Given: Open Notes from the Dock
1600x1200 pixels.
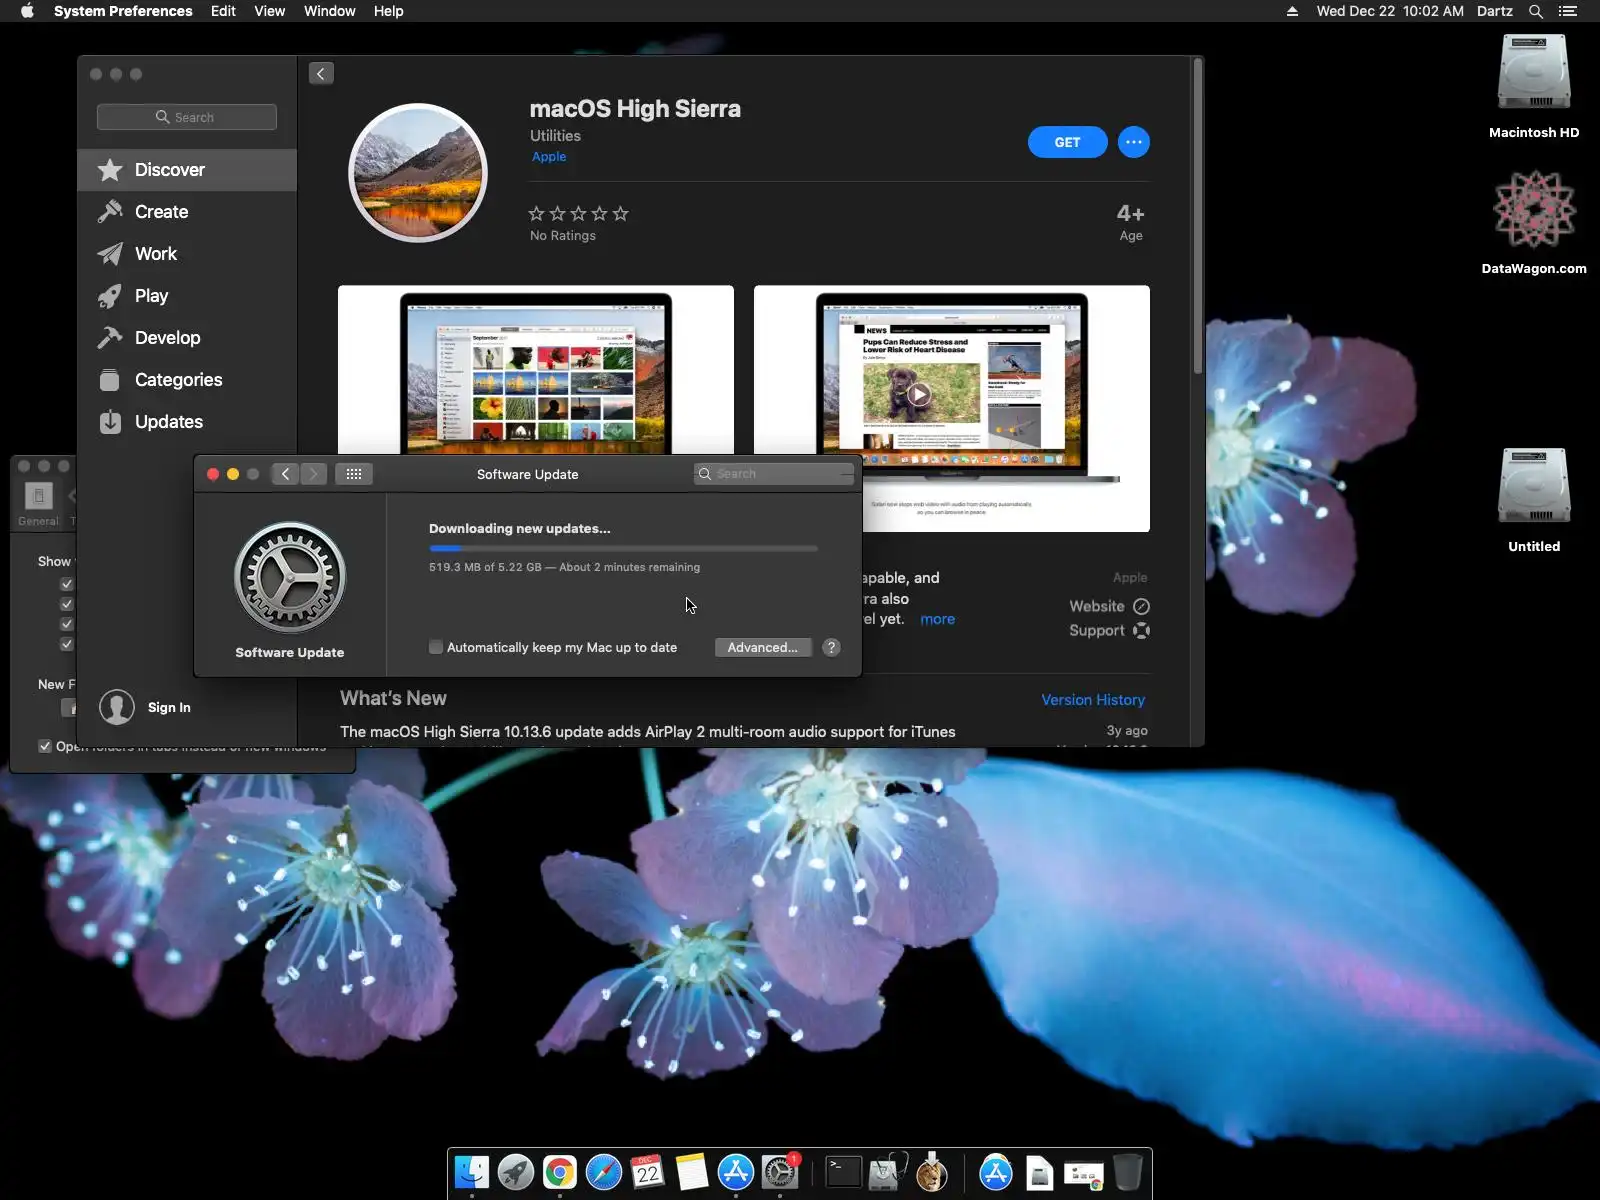Looking at the screenshot, I should tap(692, 1172).
